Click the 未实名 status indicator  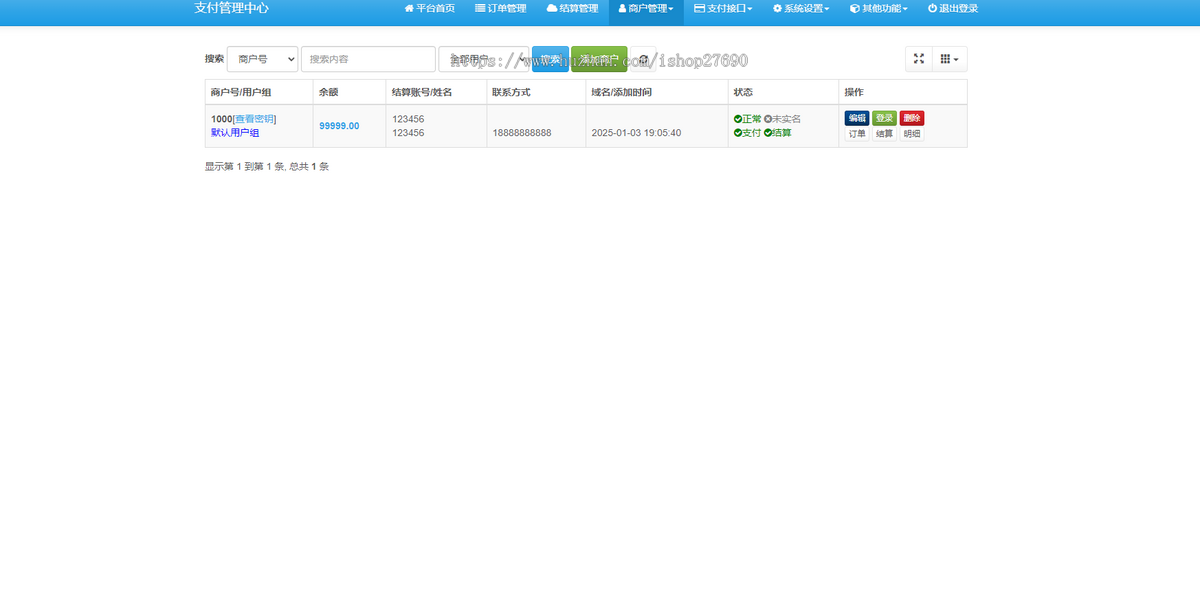pyautogui.click(x=782, y=119)
